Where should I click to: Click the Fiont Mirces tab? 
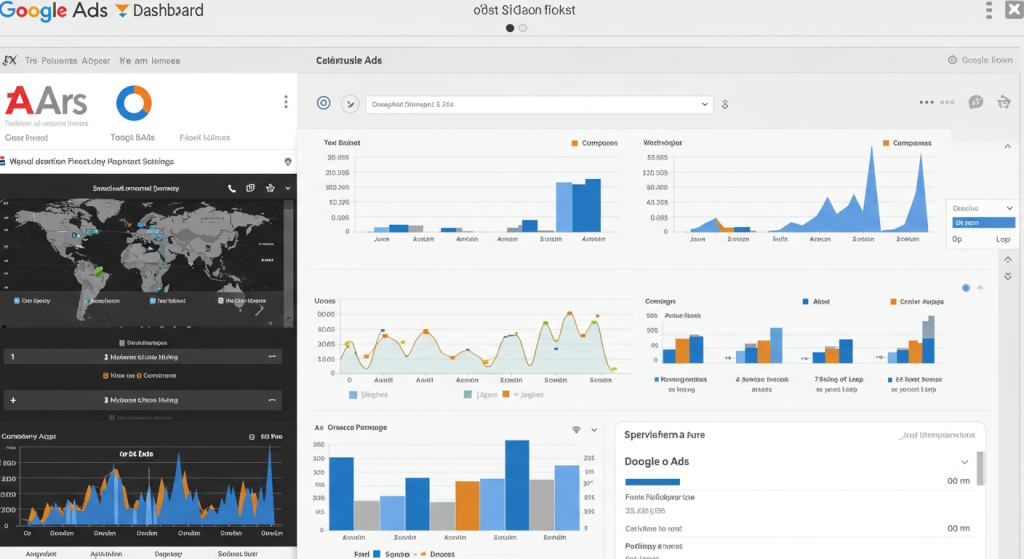coord(204,138)
